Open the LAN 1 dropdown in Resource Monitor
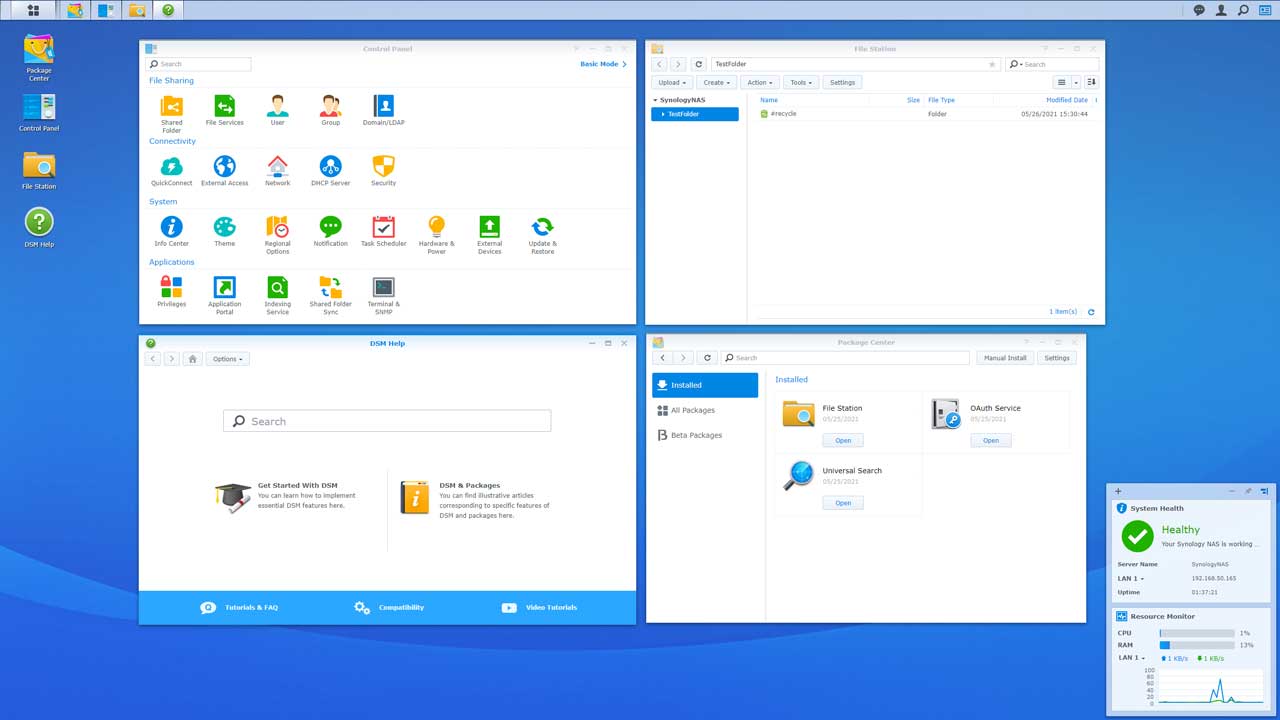This screenshot has width=1280, height=720. pos(1131,658)
